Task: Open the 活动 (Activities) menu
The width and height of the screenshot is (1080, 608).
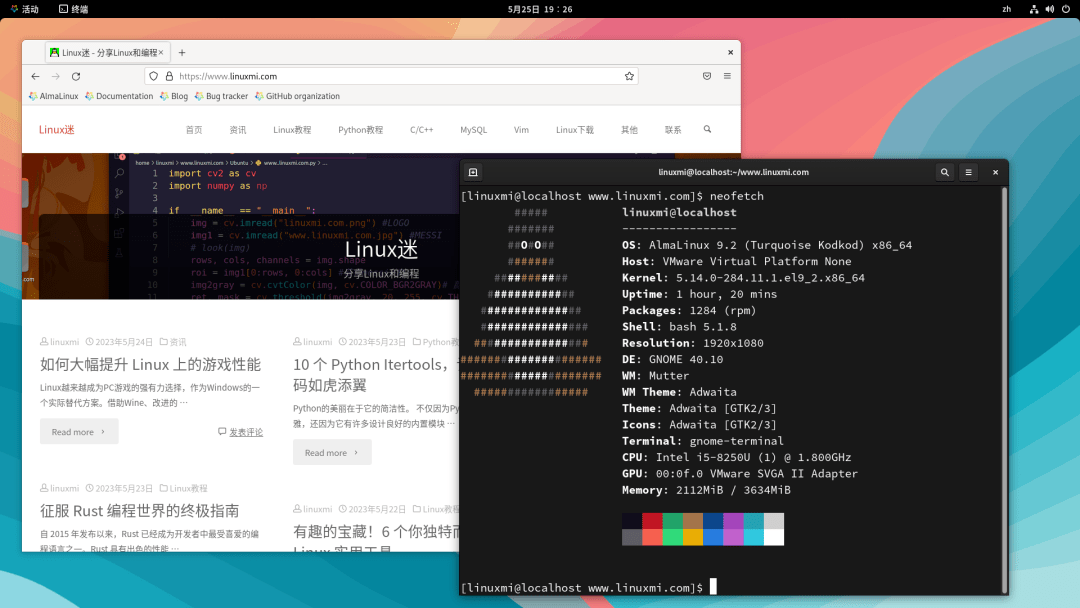Action: (27, 9)
